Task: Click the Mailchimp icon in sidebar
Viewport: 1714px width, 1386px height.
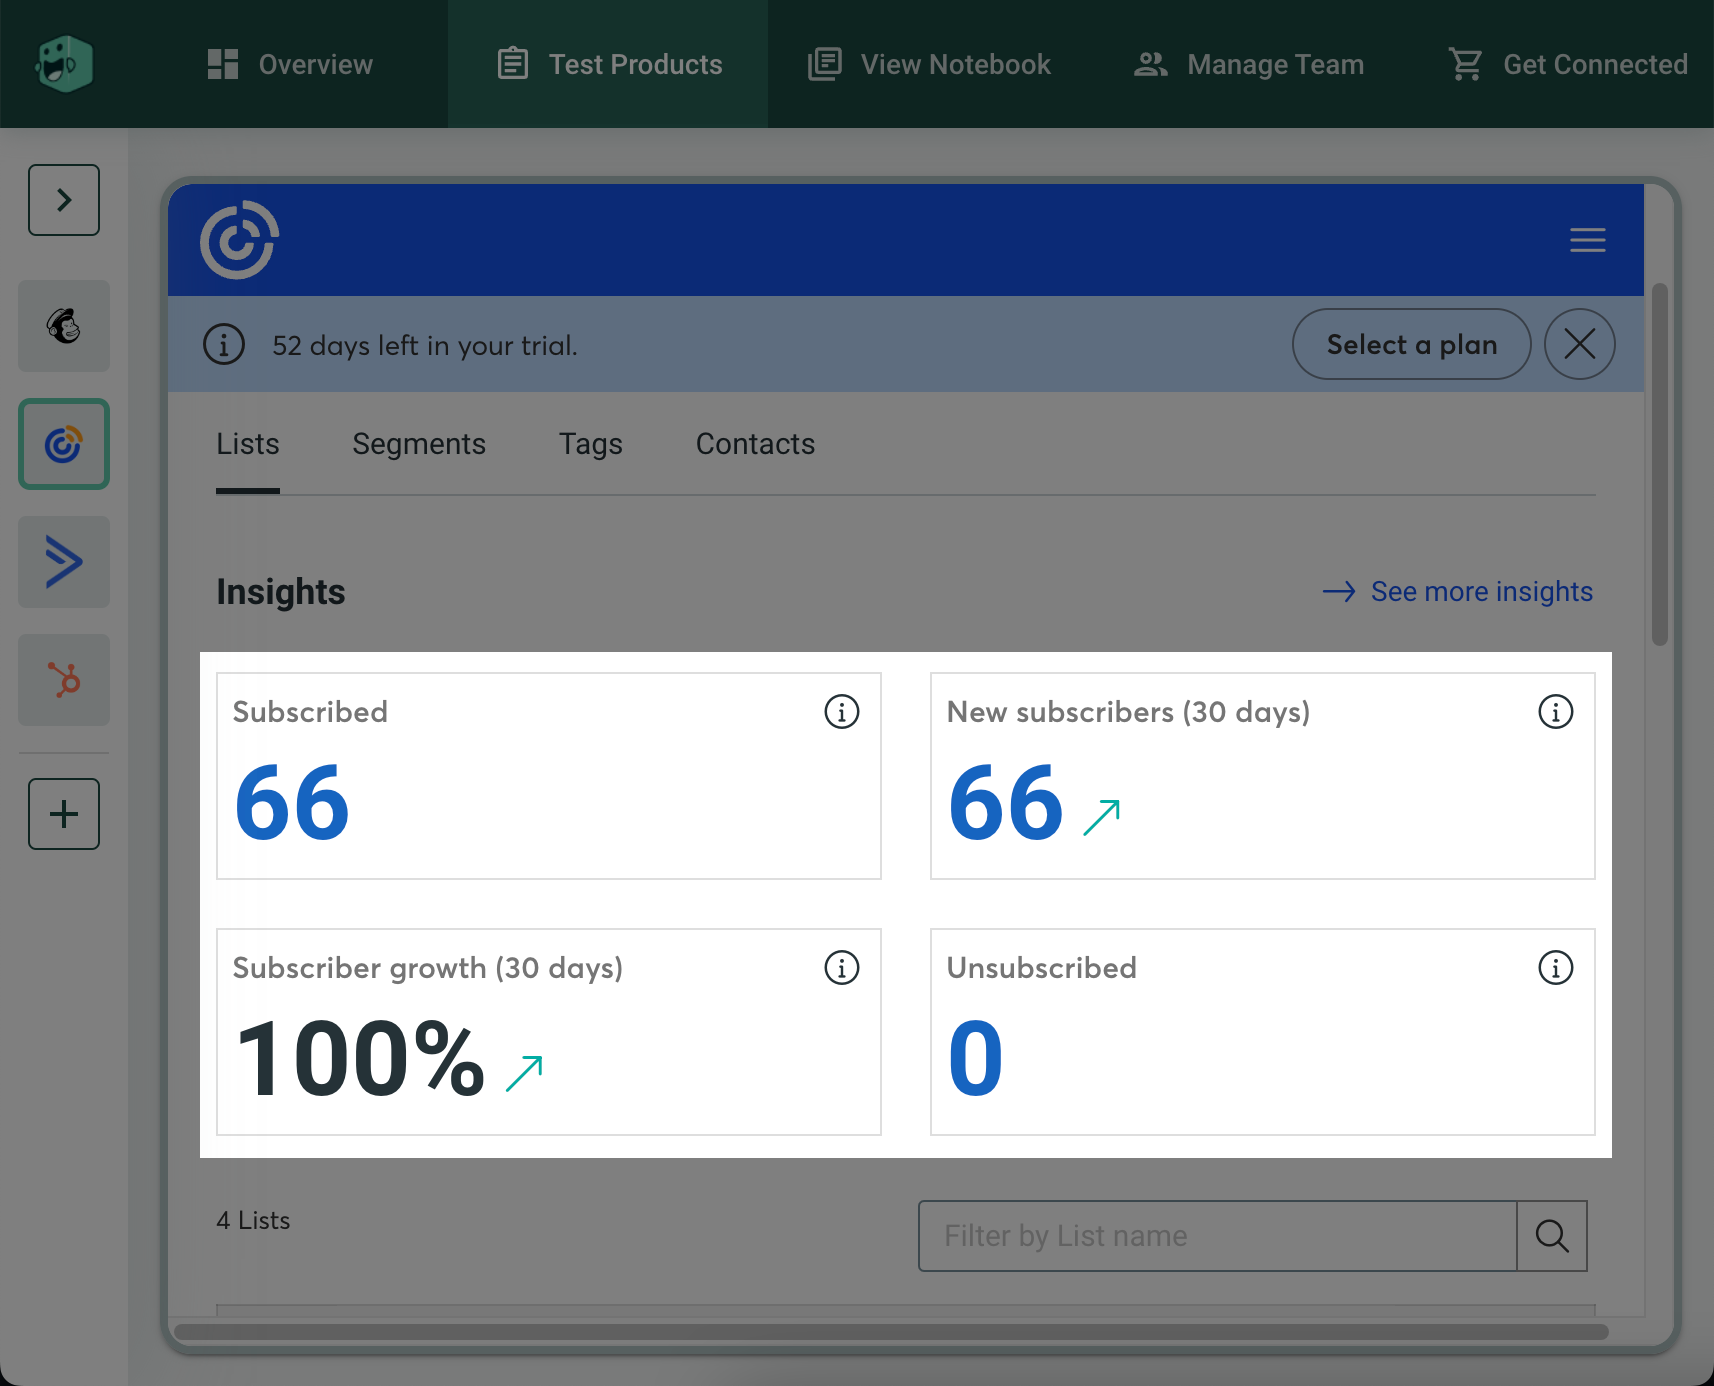Action: pos(64,326)
